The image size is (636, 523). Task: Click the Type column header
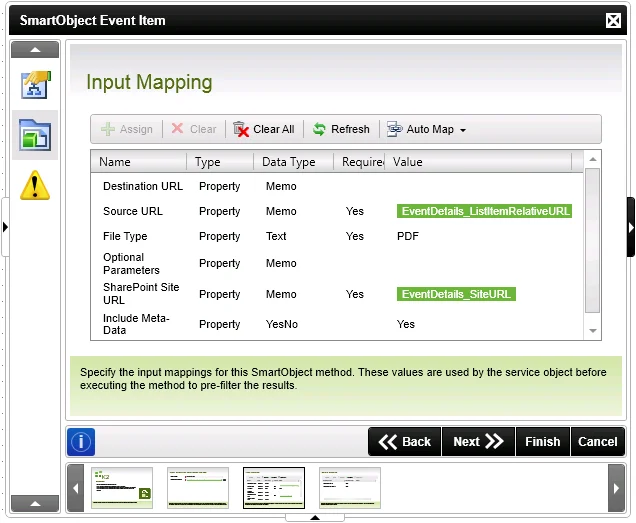click(x=220, y=162)
